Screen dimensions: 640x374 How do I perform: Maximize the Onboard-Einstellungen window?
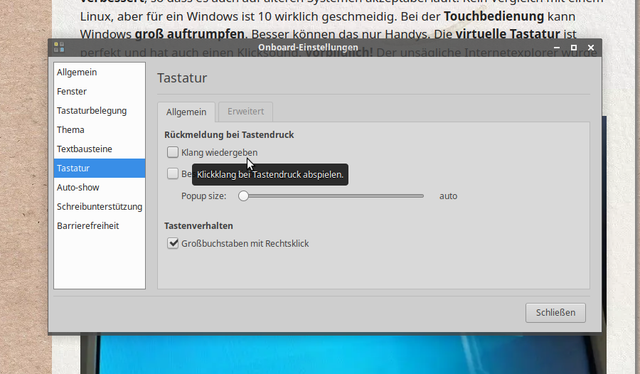tap(573, 48)
